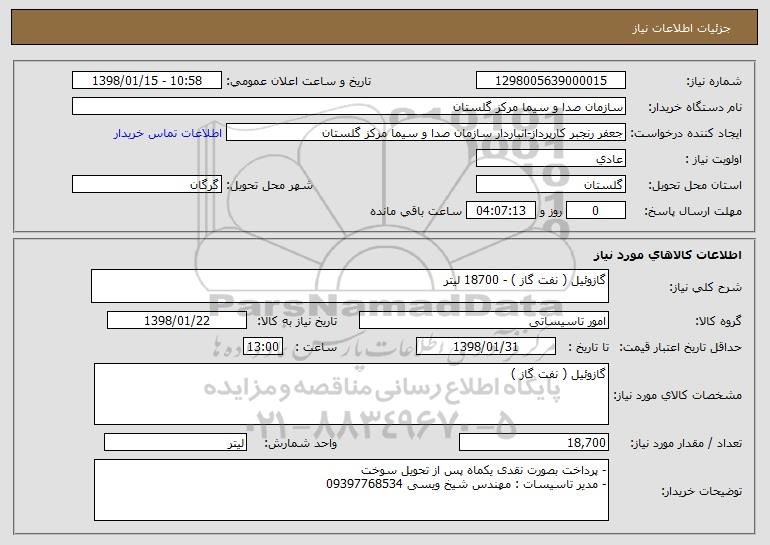Click the buyer notes text area (توضیحات خریدار)
Viewport: 770px width, 545px height.
click(351, 490)
